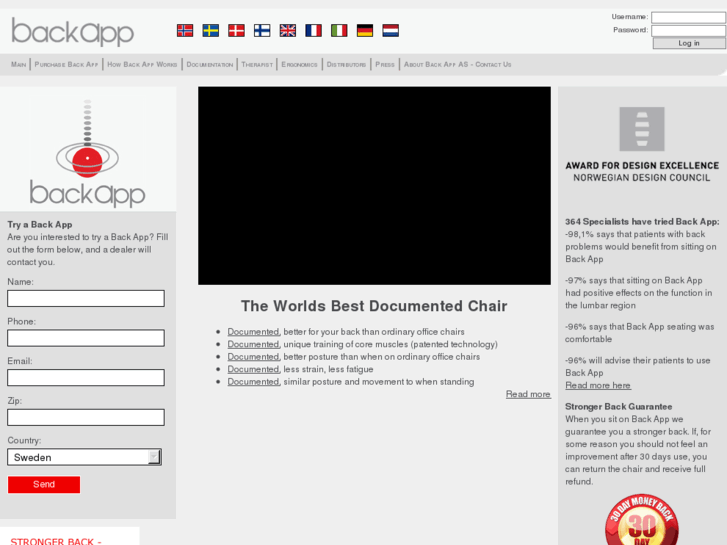The height and width of the screenshot is (545, 727).
Task: Click 364 Specialists have tried Back App text
Action: coord(642,222)
